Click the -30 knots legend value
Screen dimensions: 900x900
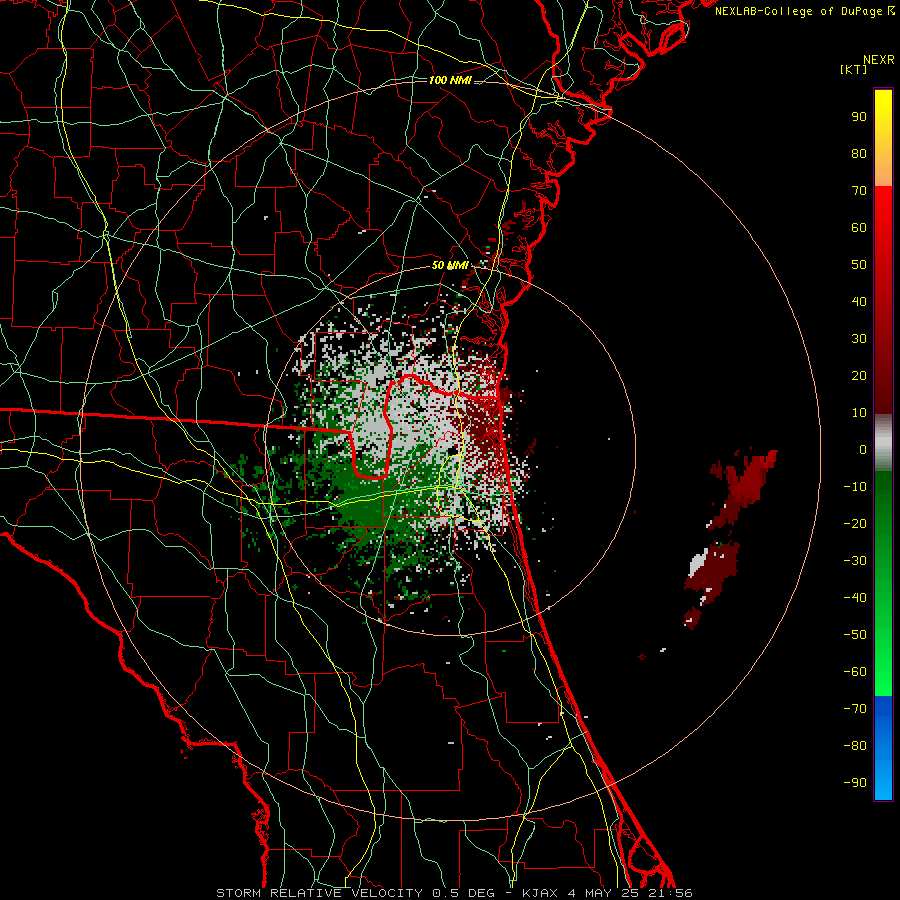point(855,561)
